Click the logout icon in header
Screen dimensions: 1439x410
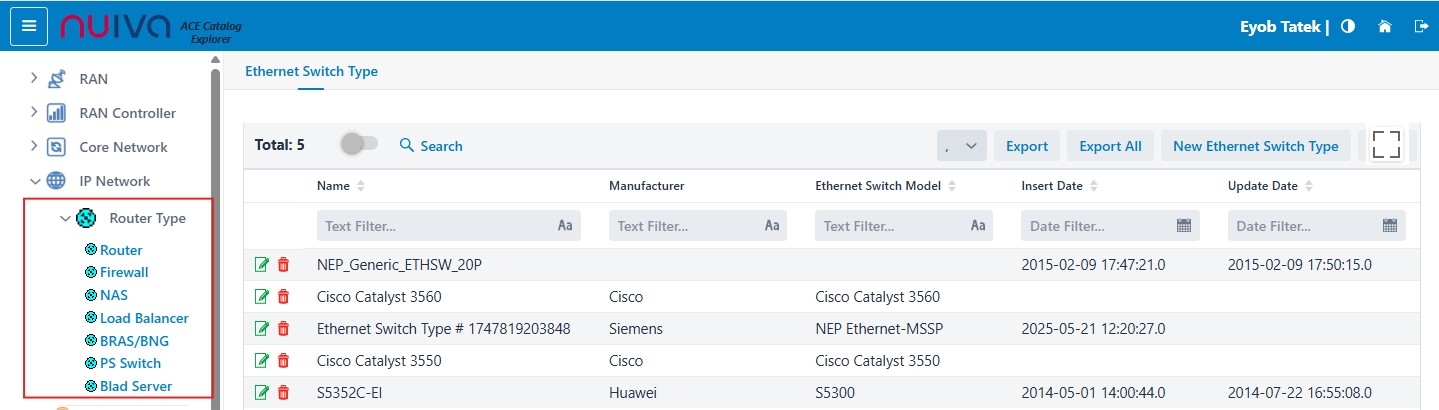(1421, 27)
